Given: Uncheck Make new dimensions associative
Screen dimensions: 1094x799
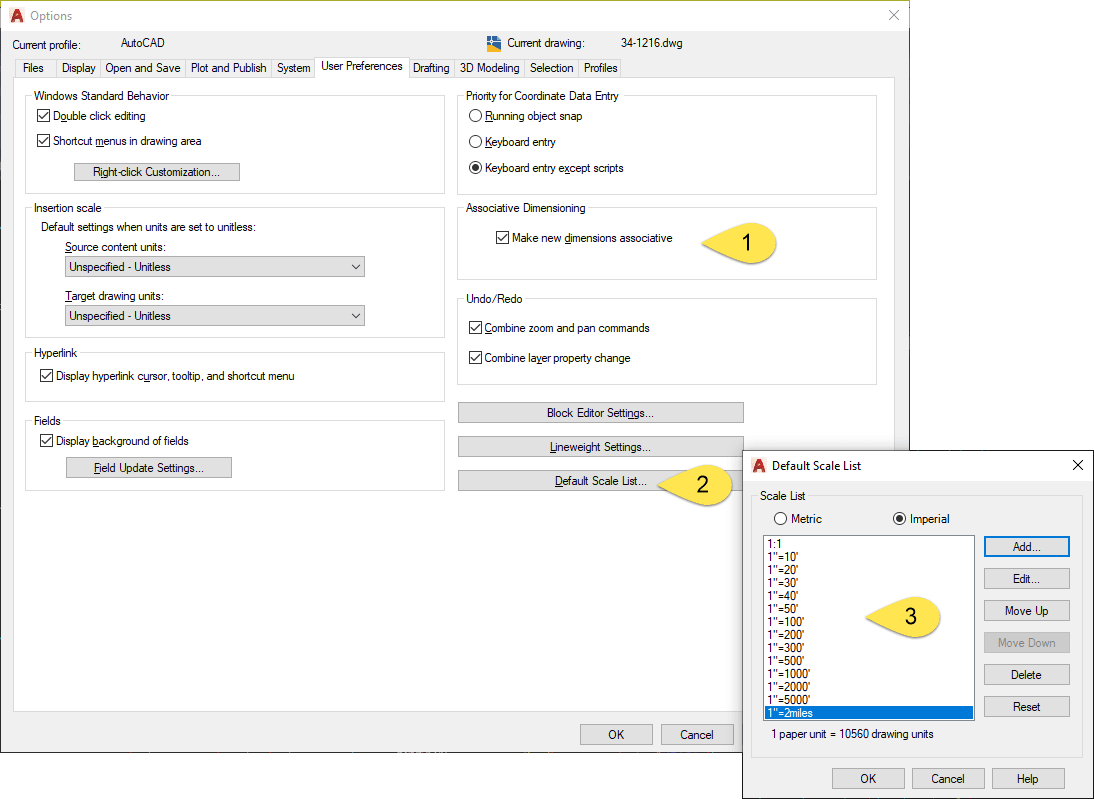Looking at the screenshot, I should [501, 238].
